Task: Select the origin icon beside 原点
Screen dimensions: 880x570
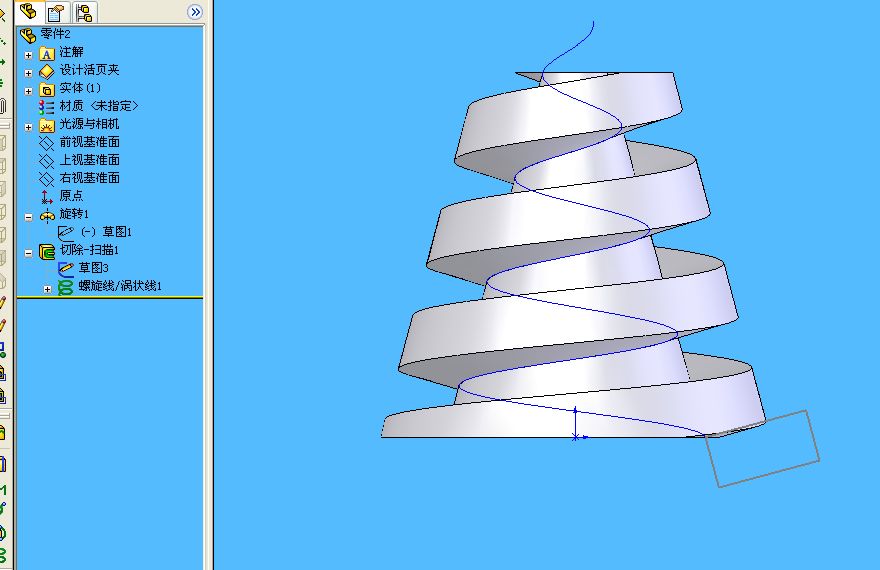Action: 47,196
